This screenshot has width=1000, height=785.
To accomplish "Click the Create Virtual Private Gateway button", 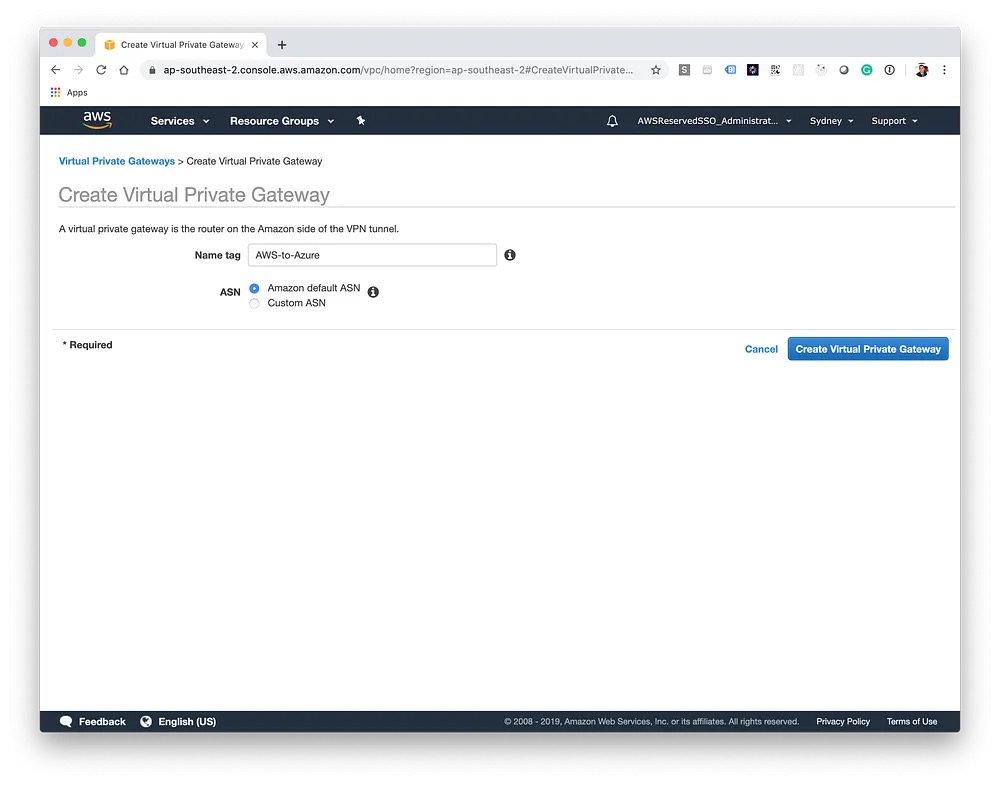I will 868,349.
